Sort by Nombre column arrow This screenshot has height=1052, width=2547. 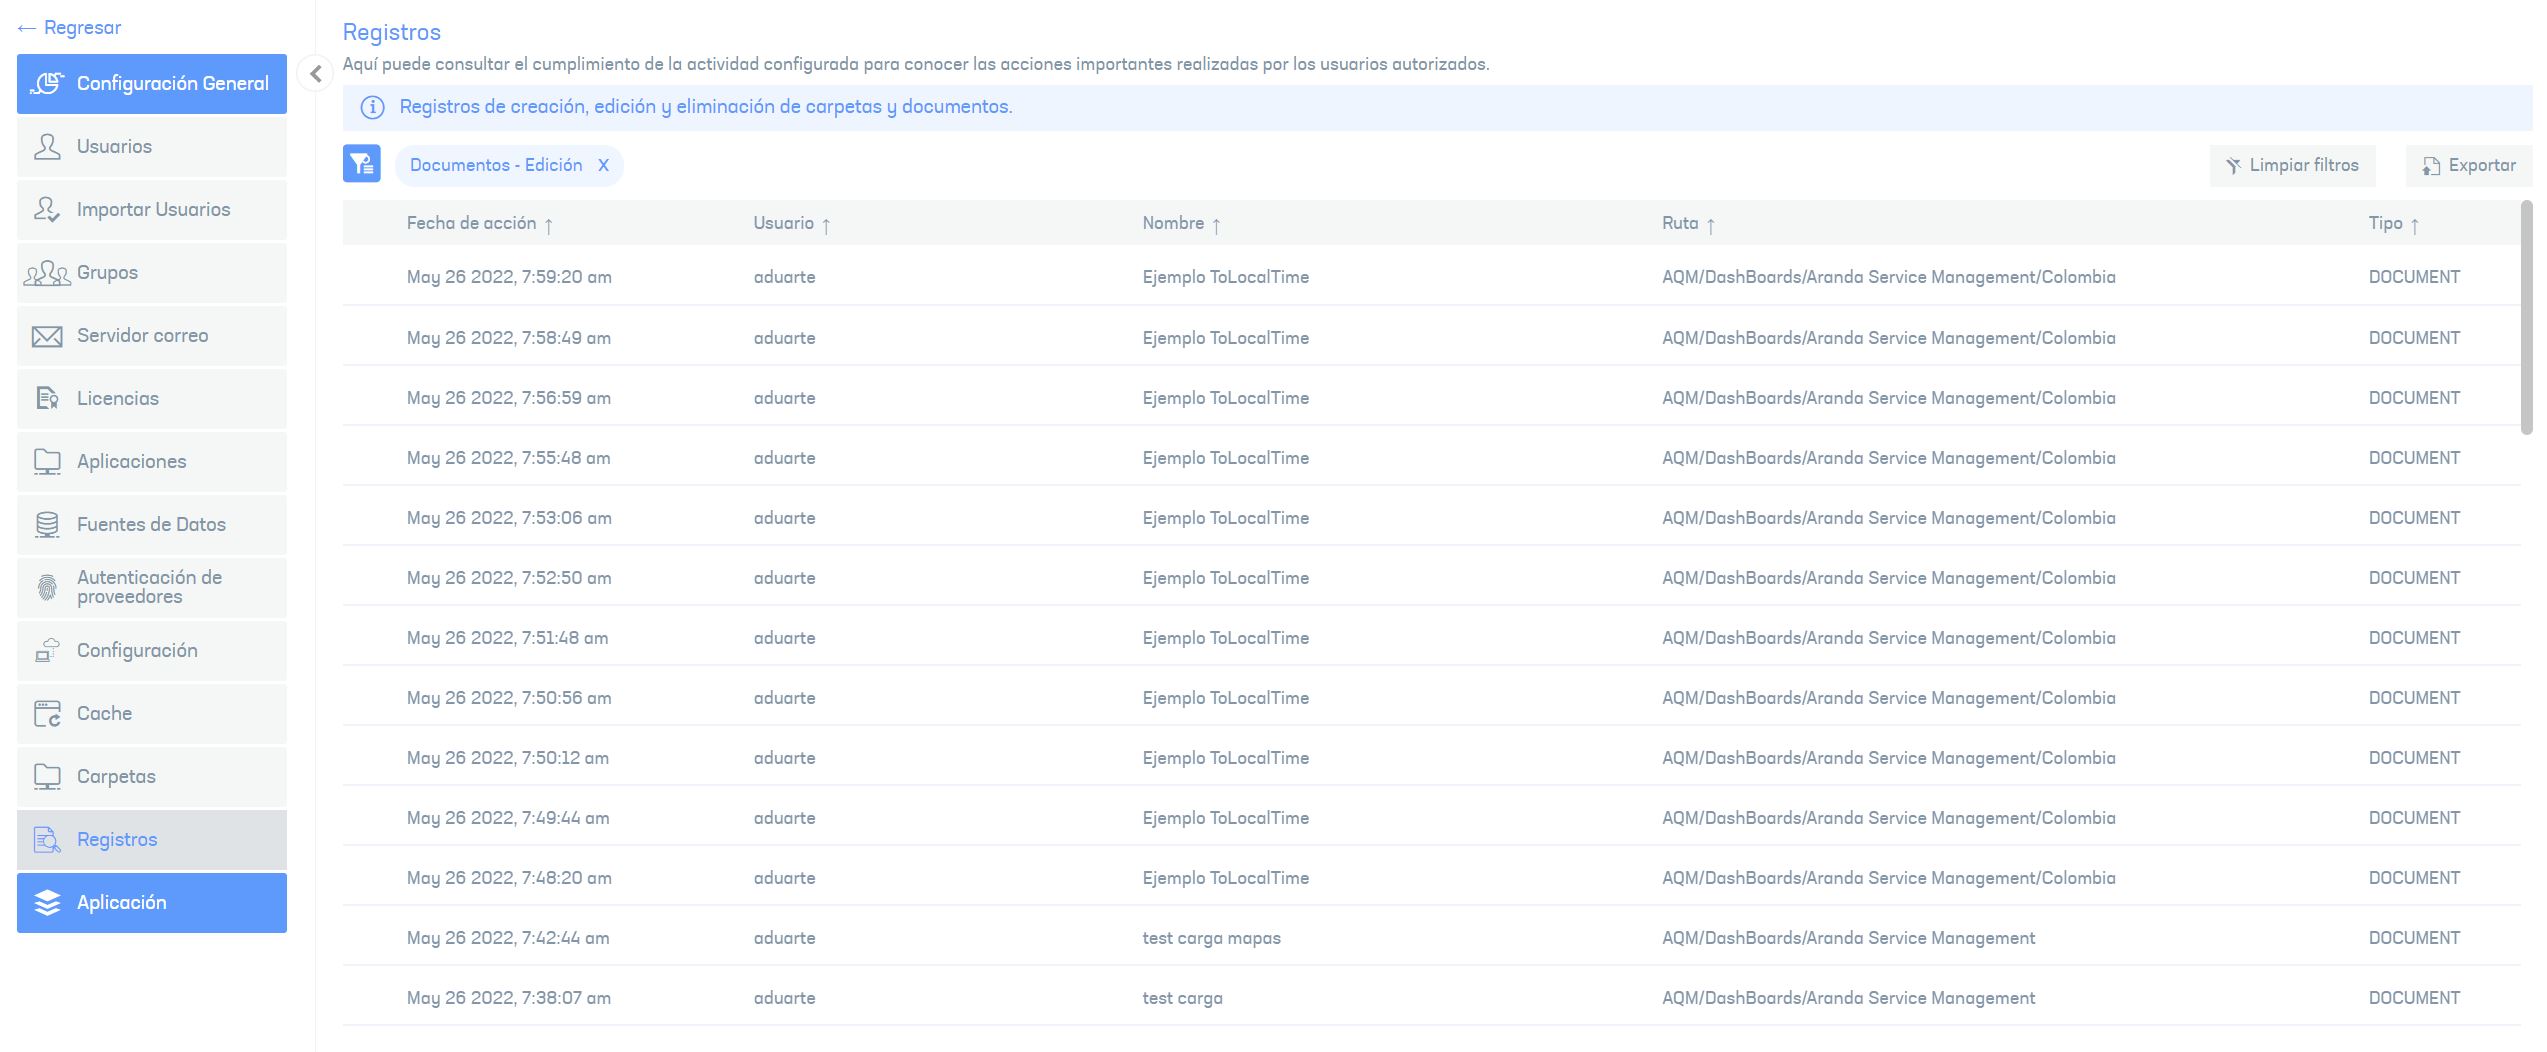point(1216,225)
